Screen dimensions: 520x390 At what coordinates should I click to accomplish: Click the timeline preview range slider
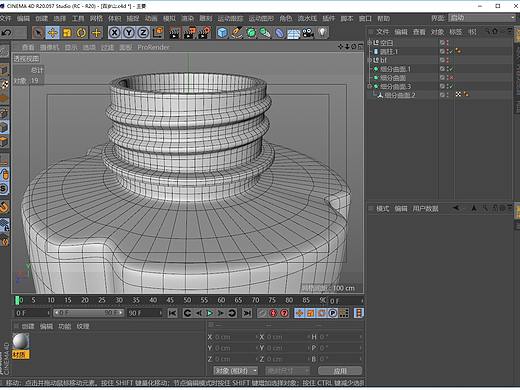tap(89, 313)
